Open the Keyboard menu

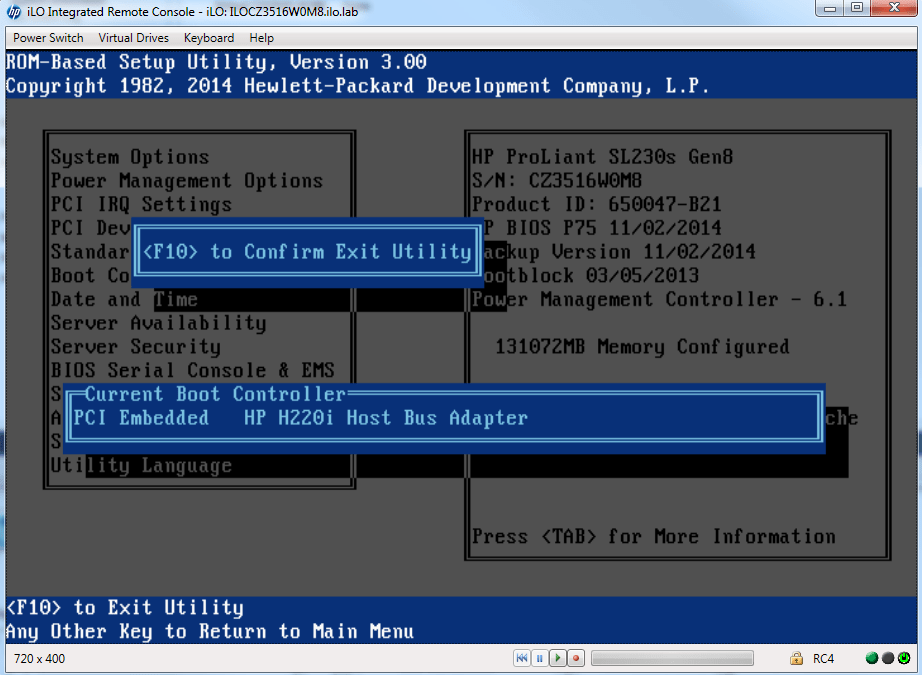[x=209, y=38]
